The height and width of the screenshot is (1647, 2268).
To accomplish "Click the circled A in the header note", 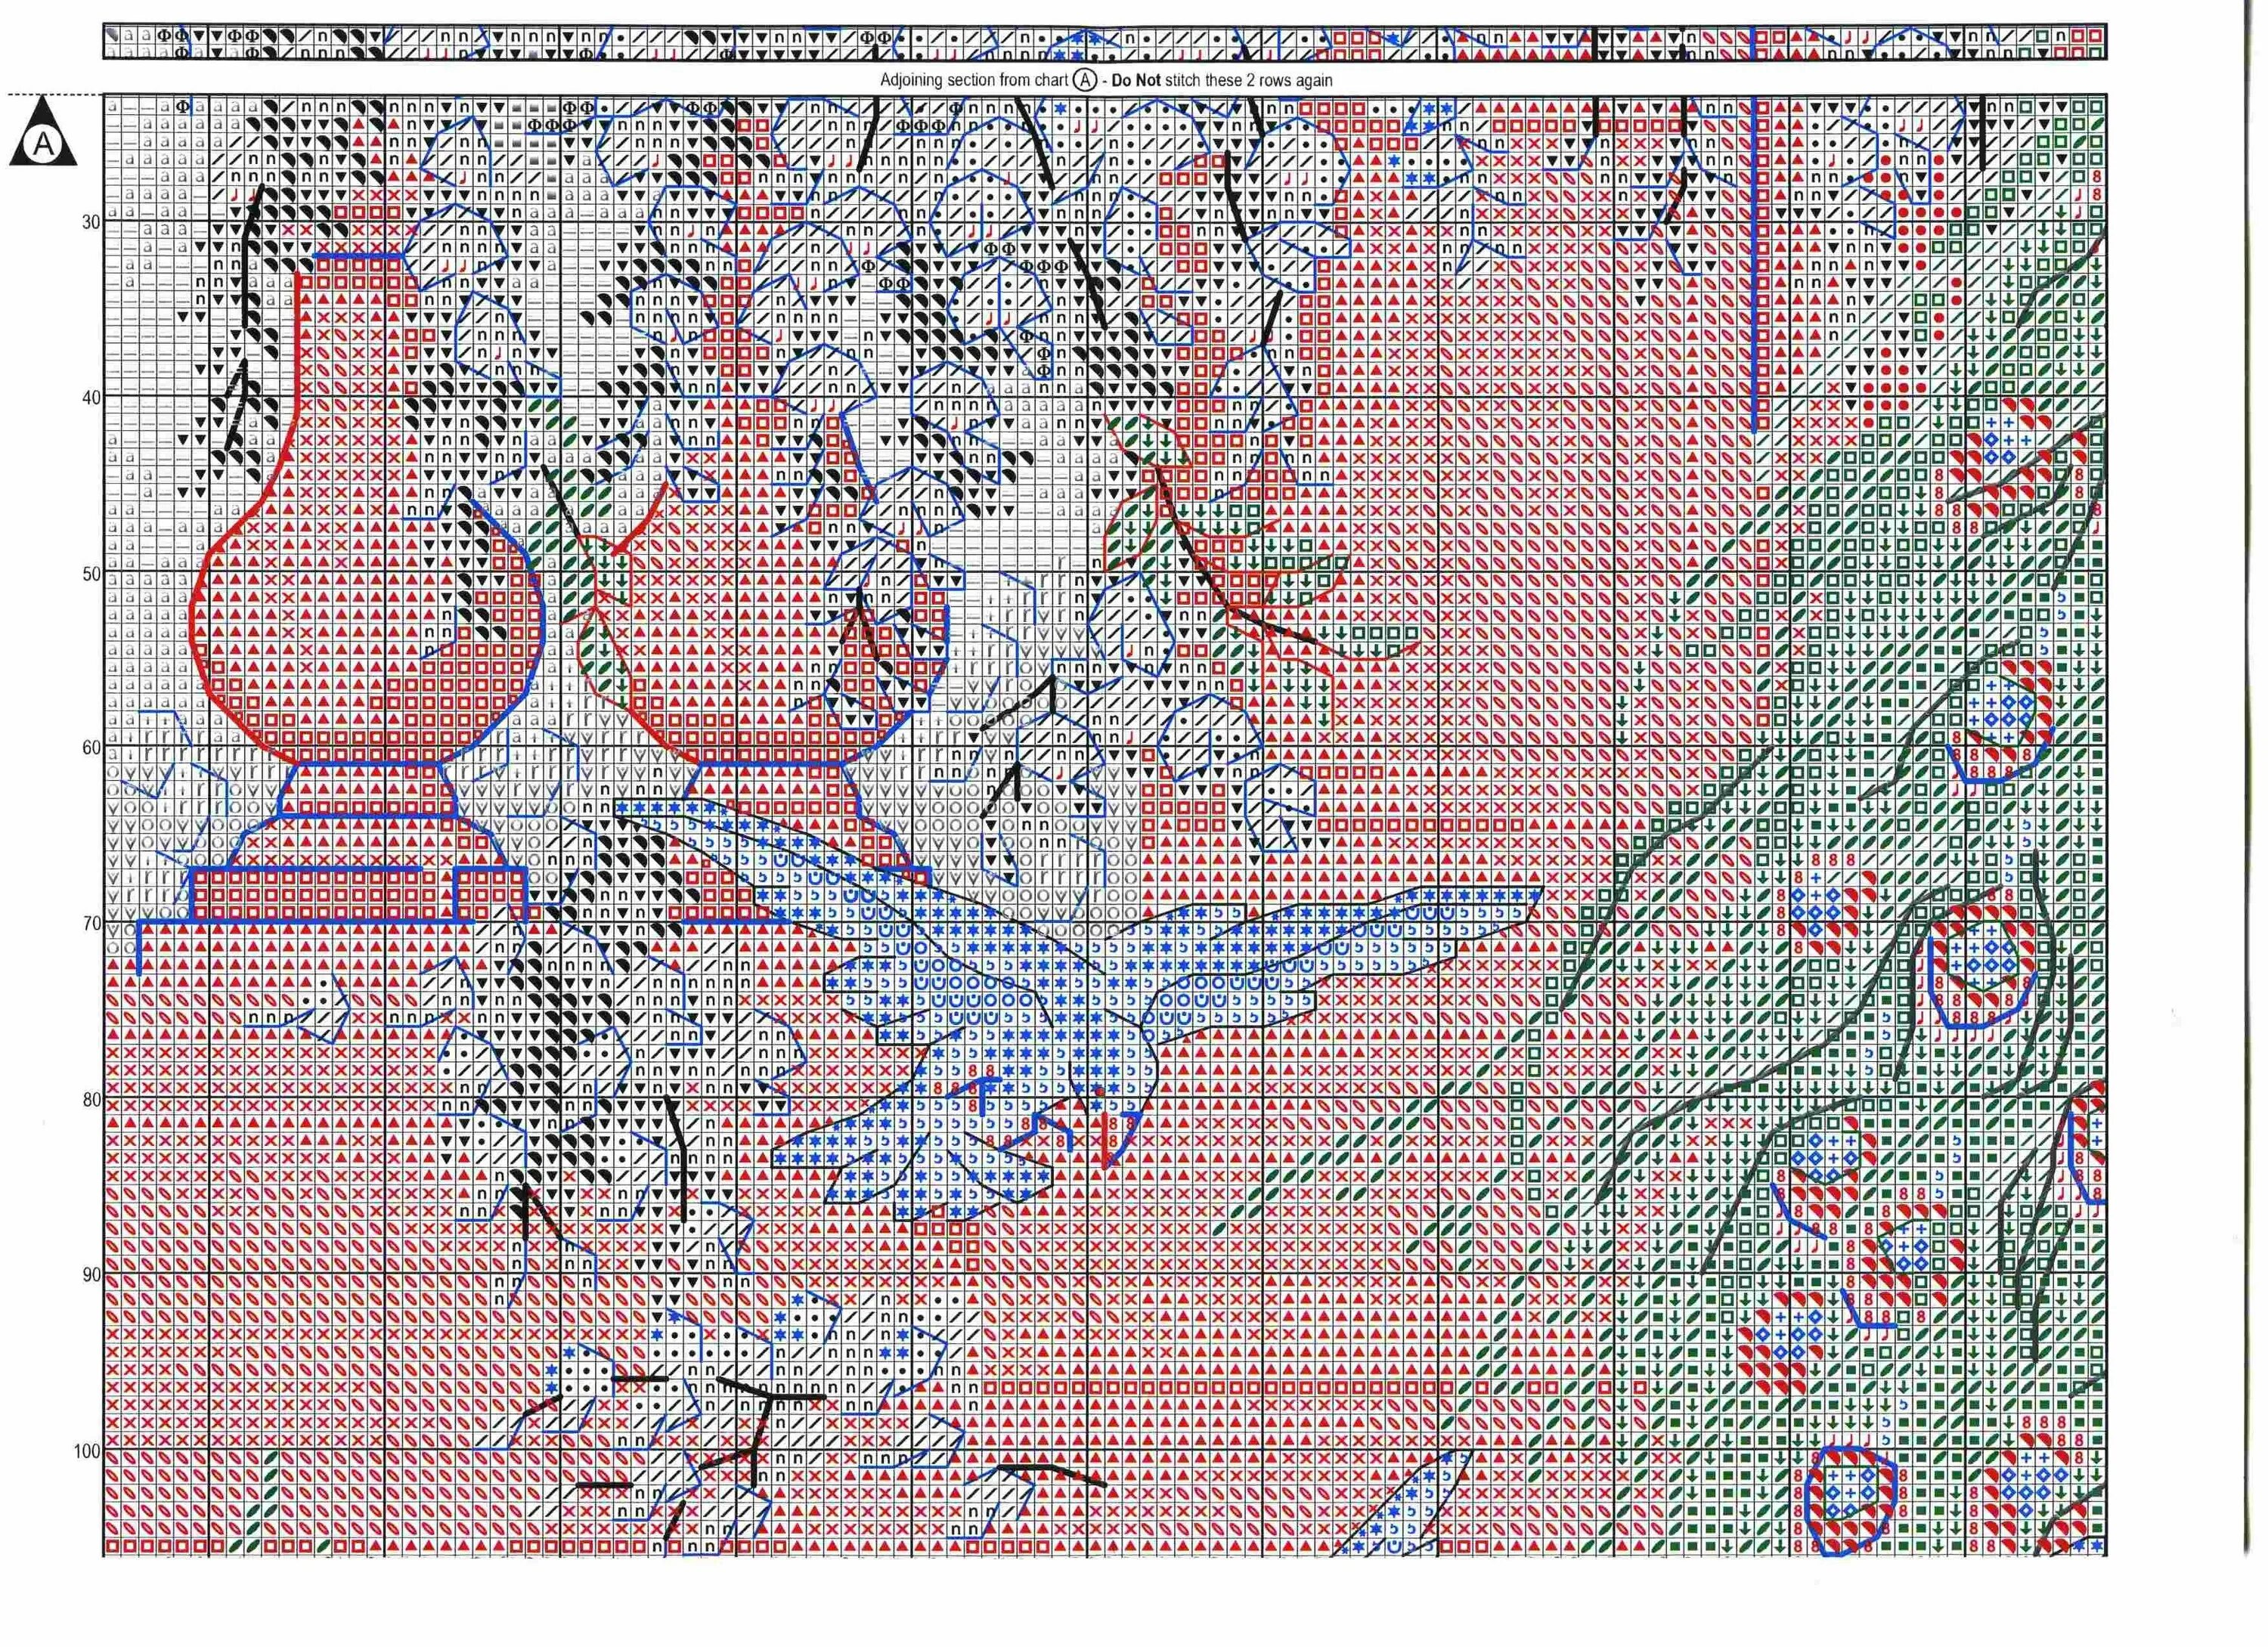I will [x=1083, y=80].
